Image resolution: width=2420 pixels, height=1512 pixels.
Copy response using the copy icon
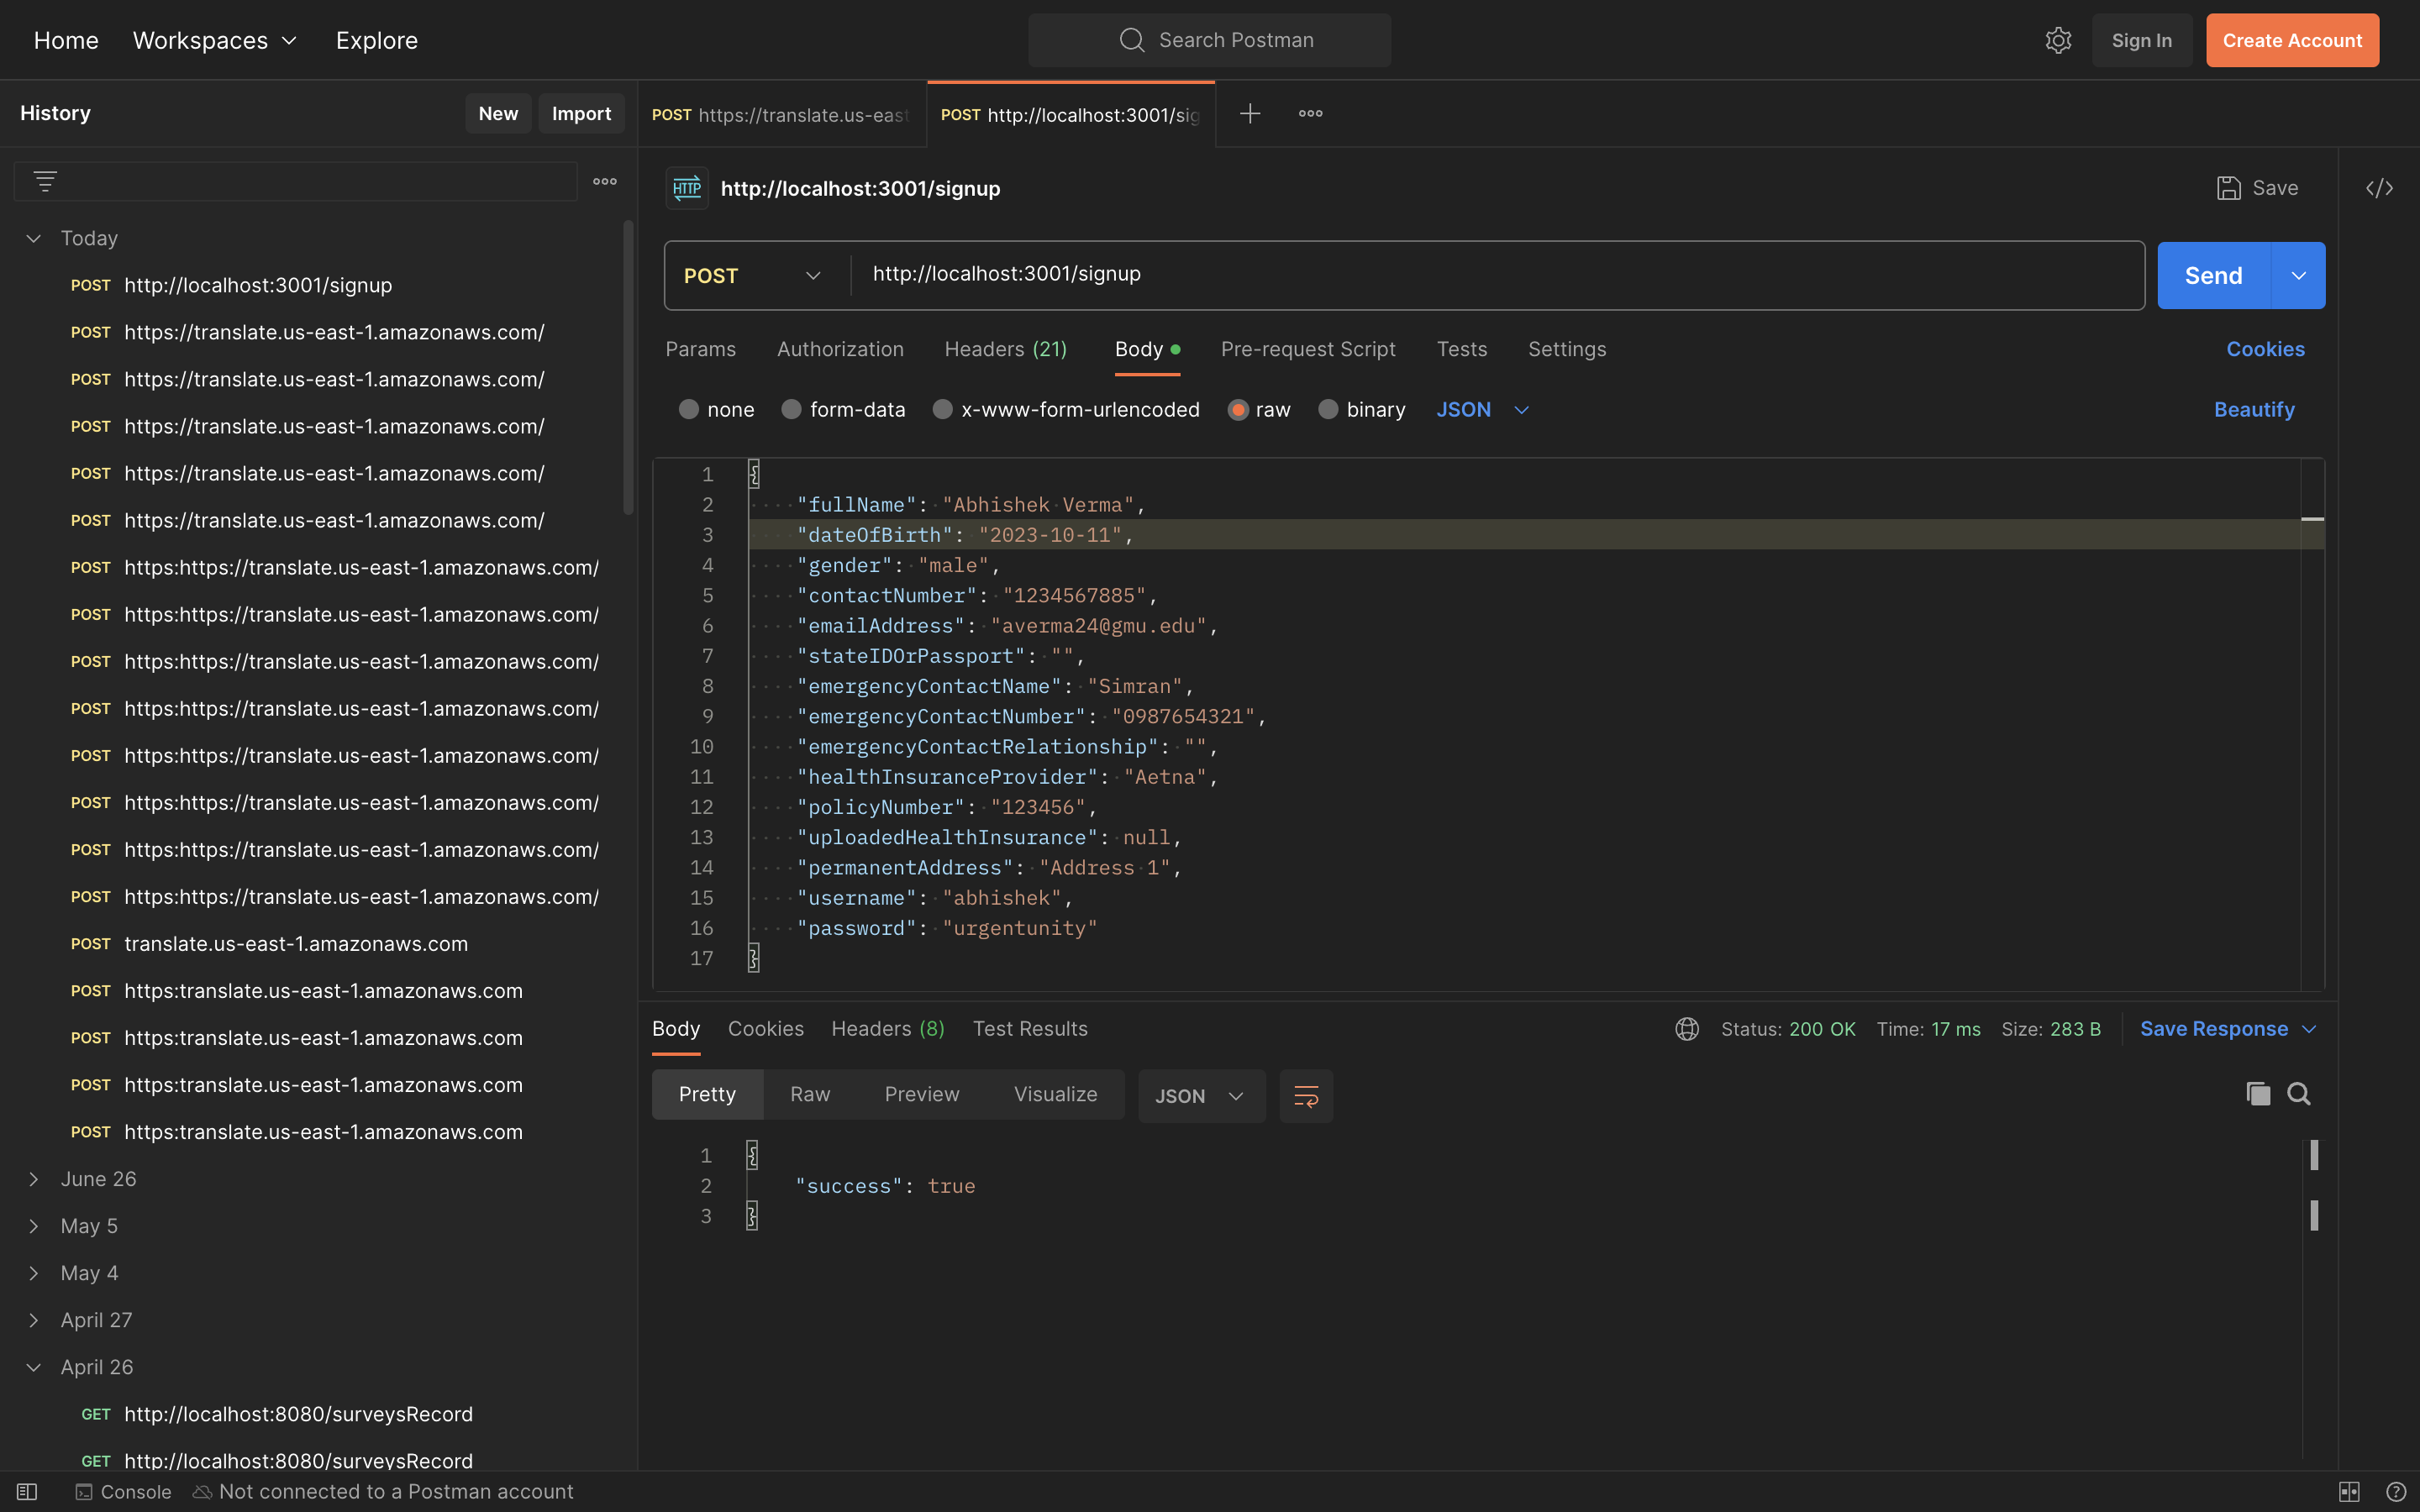(2258, 1094)
